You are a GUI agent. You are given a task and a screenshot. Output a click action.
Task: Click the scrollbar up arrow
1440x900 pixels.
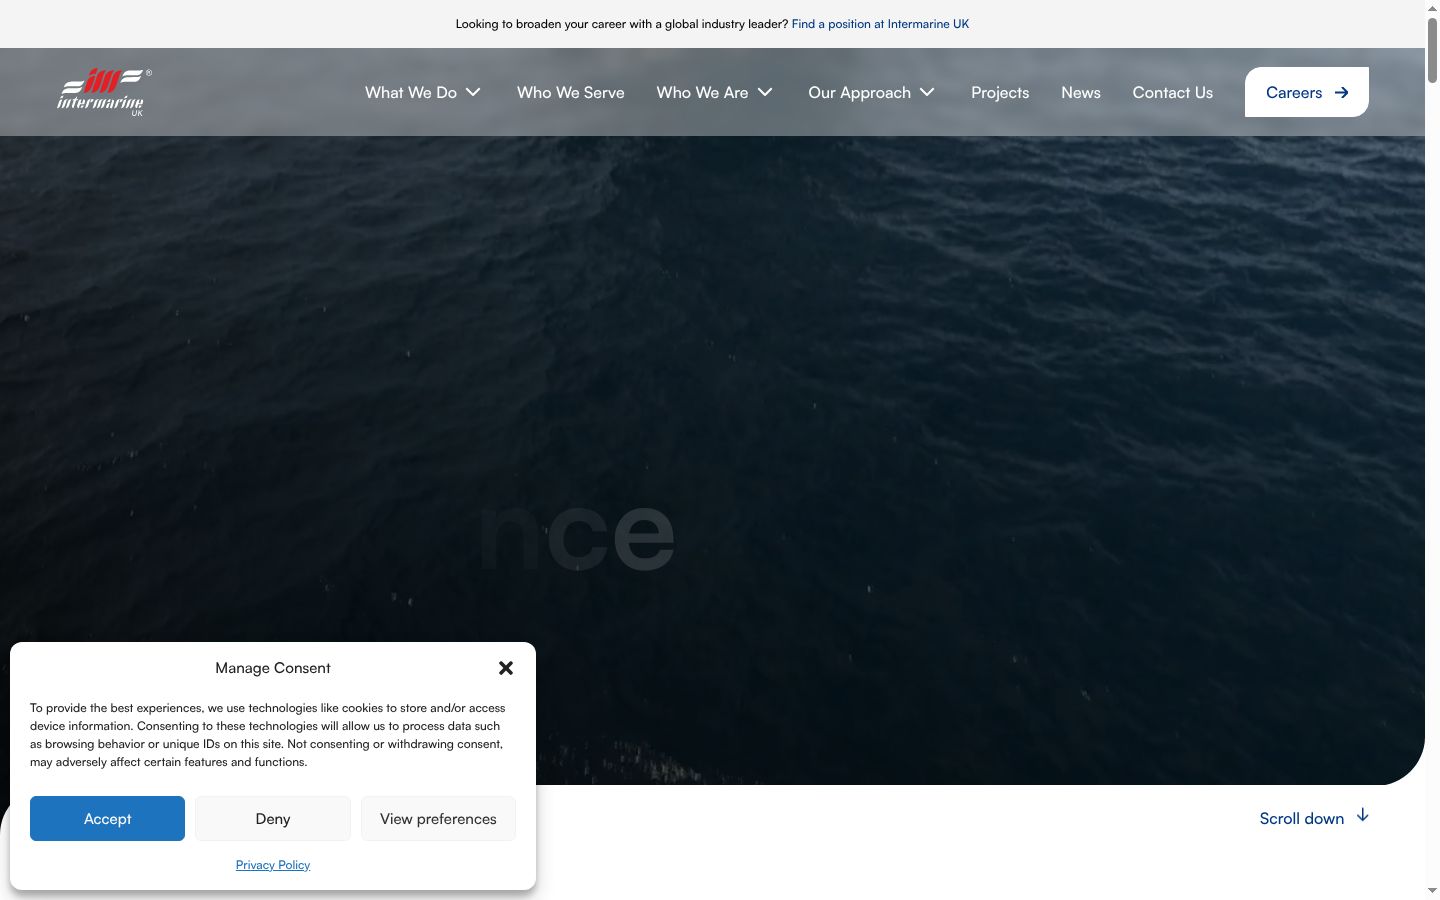pyautogui.click(x=1433, y=7)
